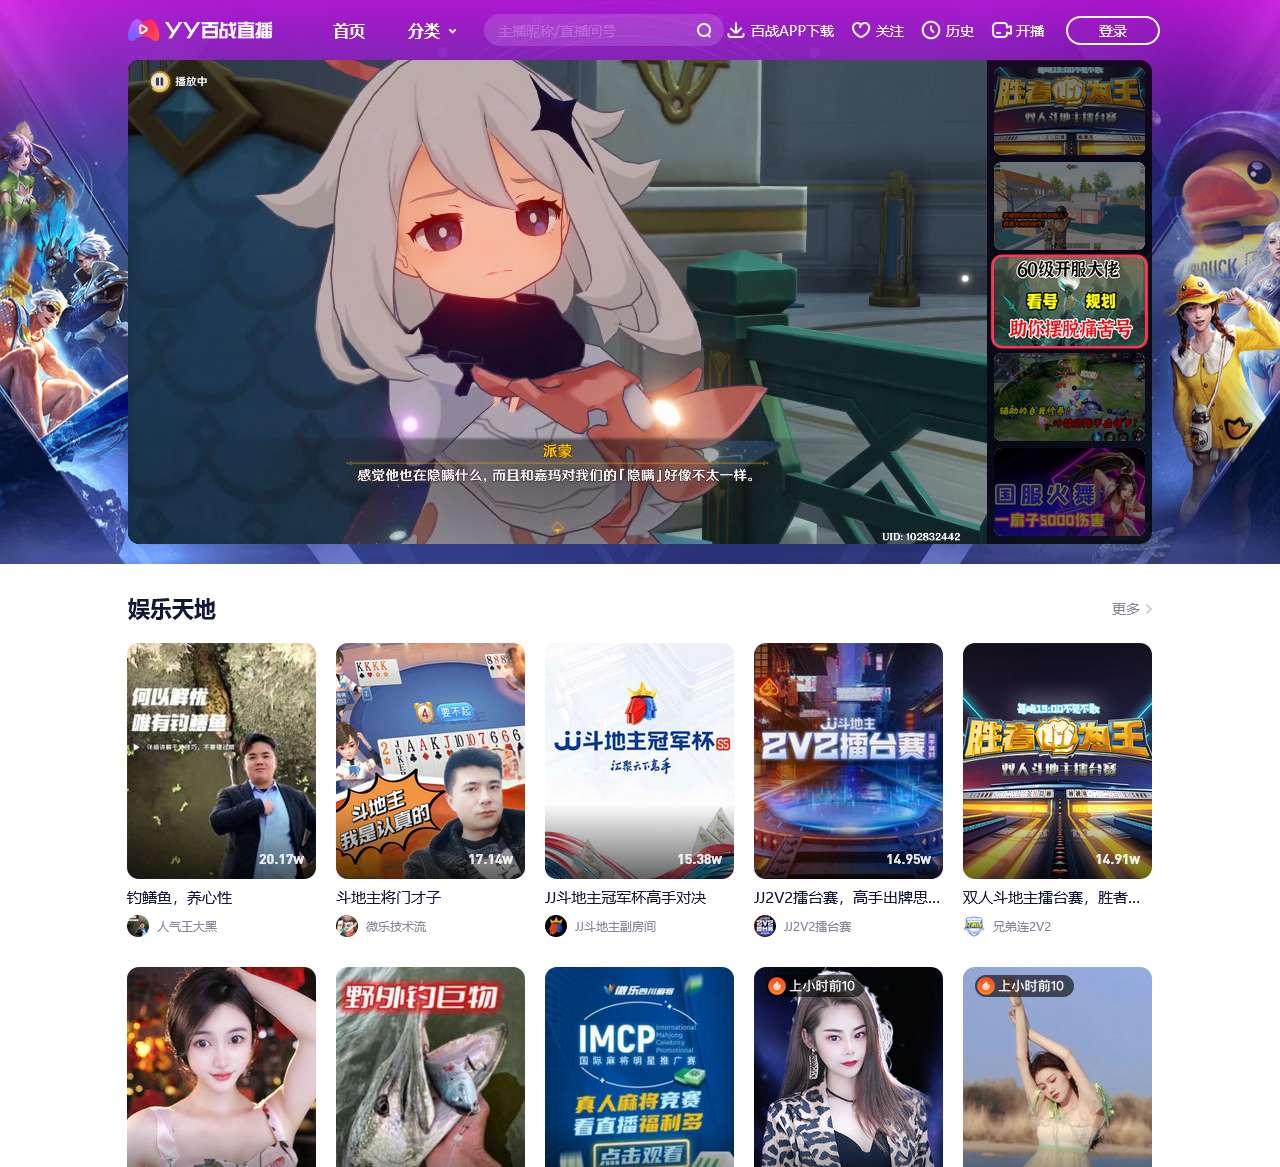Click 开播 to start broadcasting
The width and height of the screenshot is (1280, 1167).
pos(1018,31)
